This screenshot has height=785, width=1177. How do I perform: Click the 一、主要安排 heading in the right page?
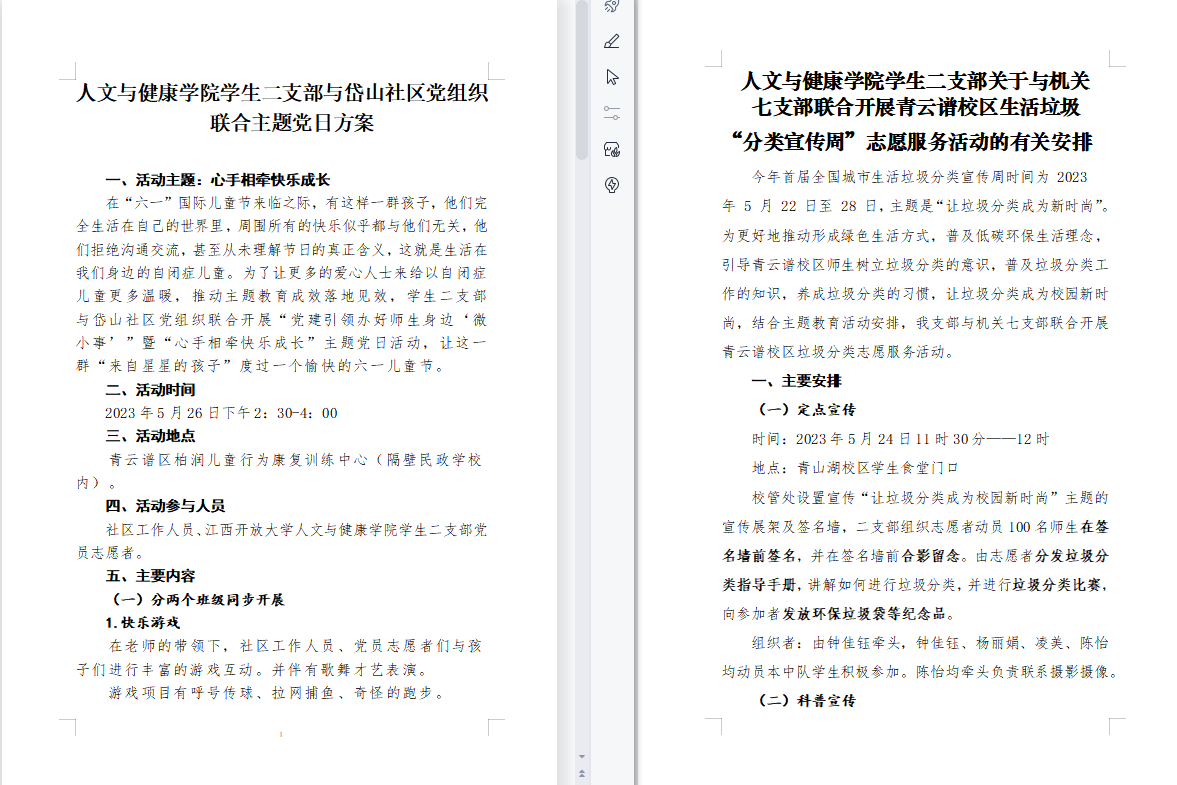tap(797, 381)
